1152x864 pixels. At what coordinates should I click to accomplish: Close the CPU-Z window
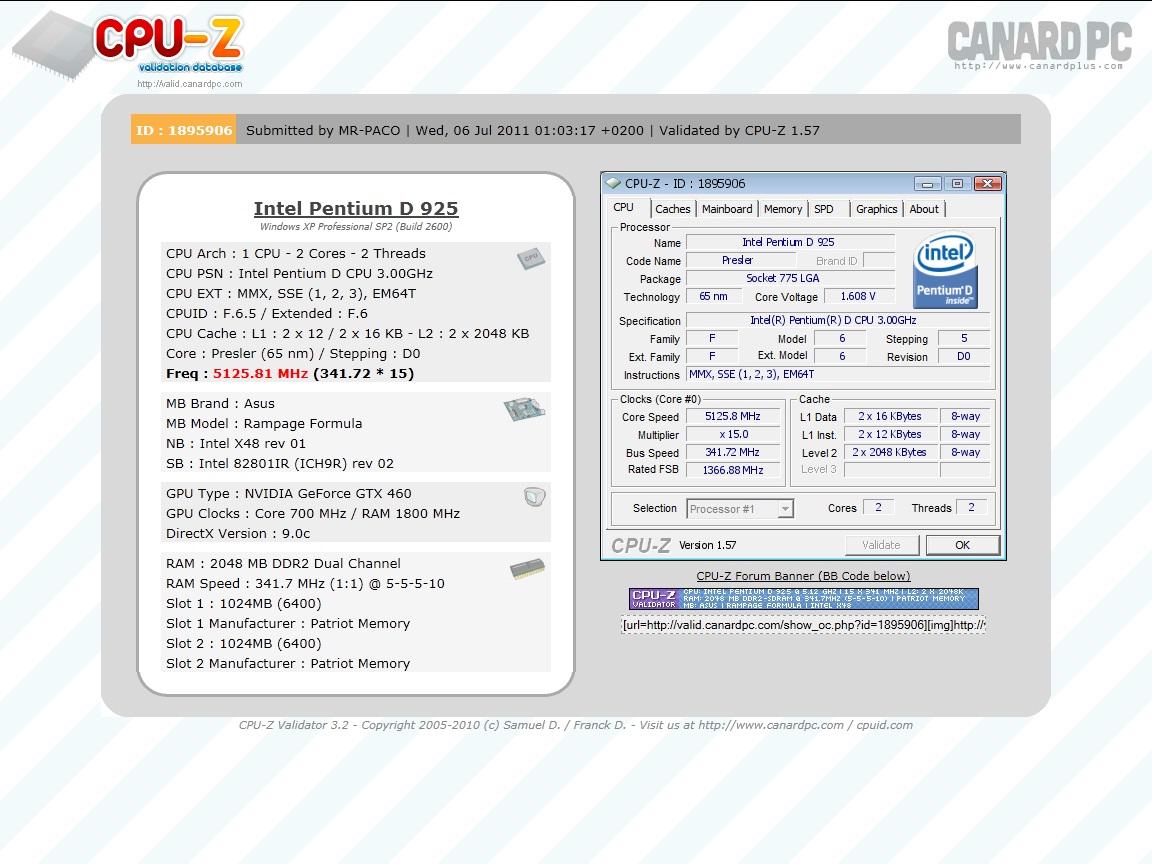[987, 184]
